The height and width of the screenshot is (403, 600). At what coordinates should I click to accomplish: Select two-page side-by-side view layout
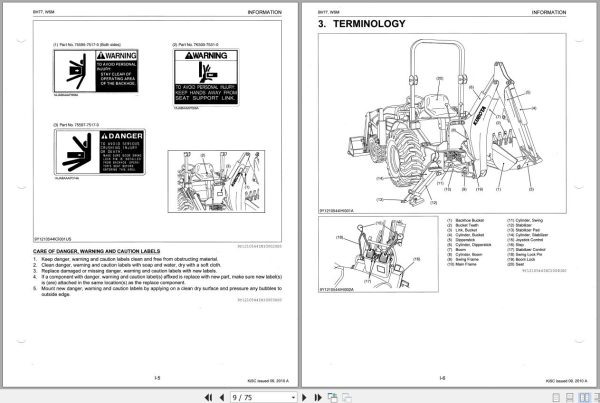pyautogui.click(x=584, y=398)
